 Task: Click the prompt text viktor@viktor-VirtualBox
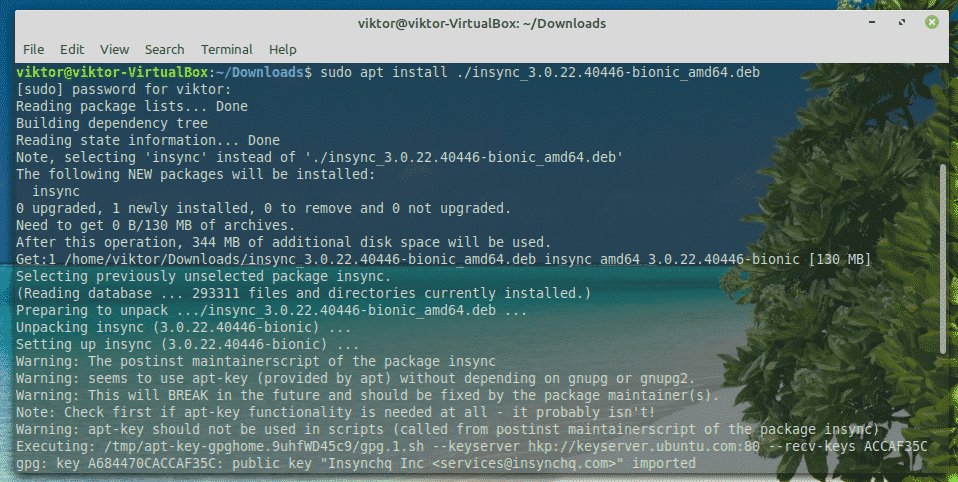(112, 72)
